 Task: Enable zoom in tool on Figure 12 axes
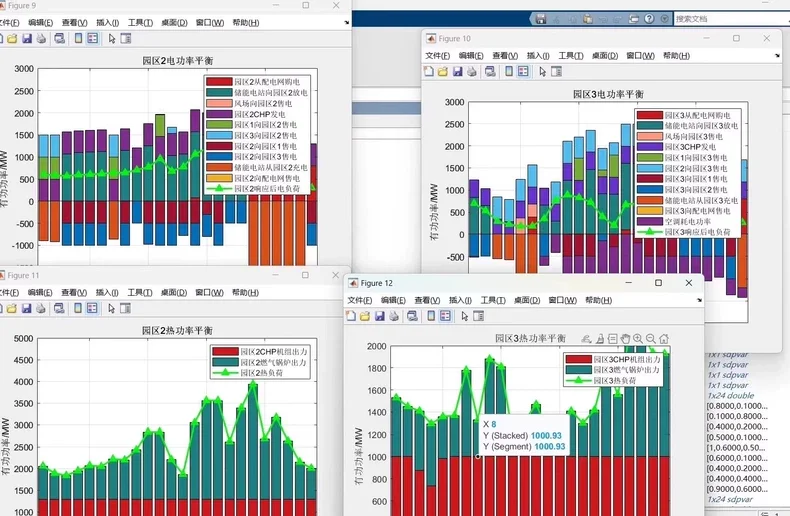tap(638, 339)
